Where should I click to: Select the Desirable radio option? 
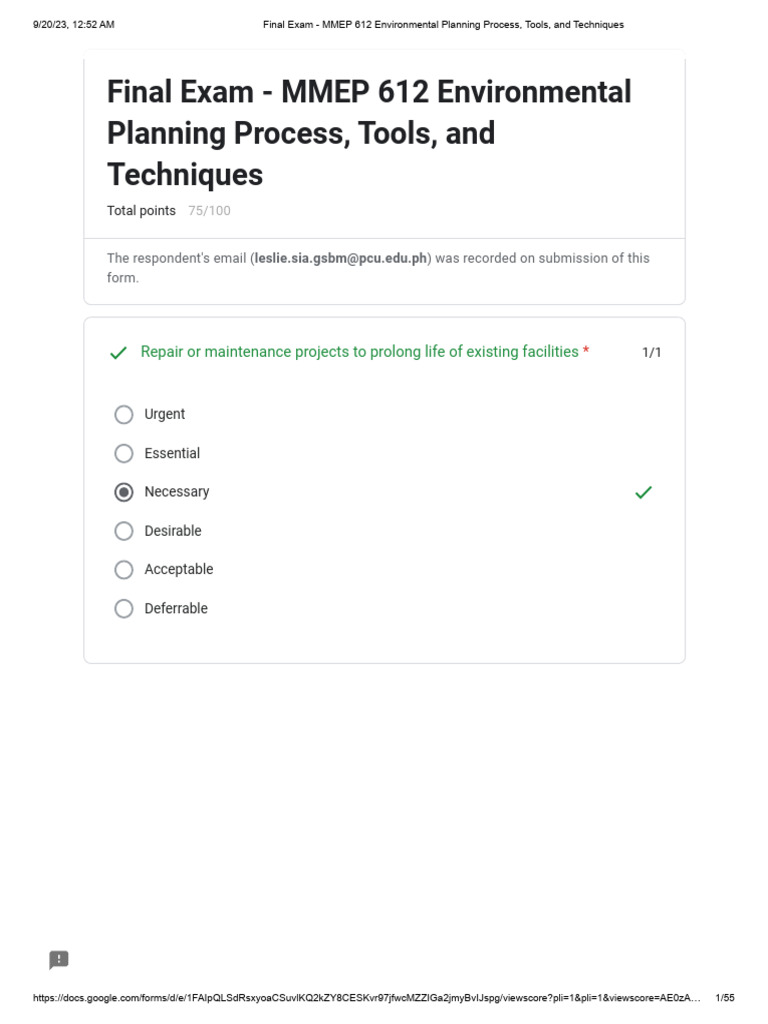124,531
